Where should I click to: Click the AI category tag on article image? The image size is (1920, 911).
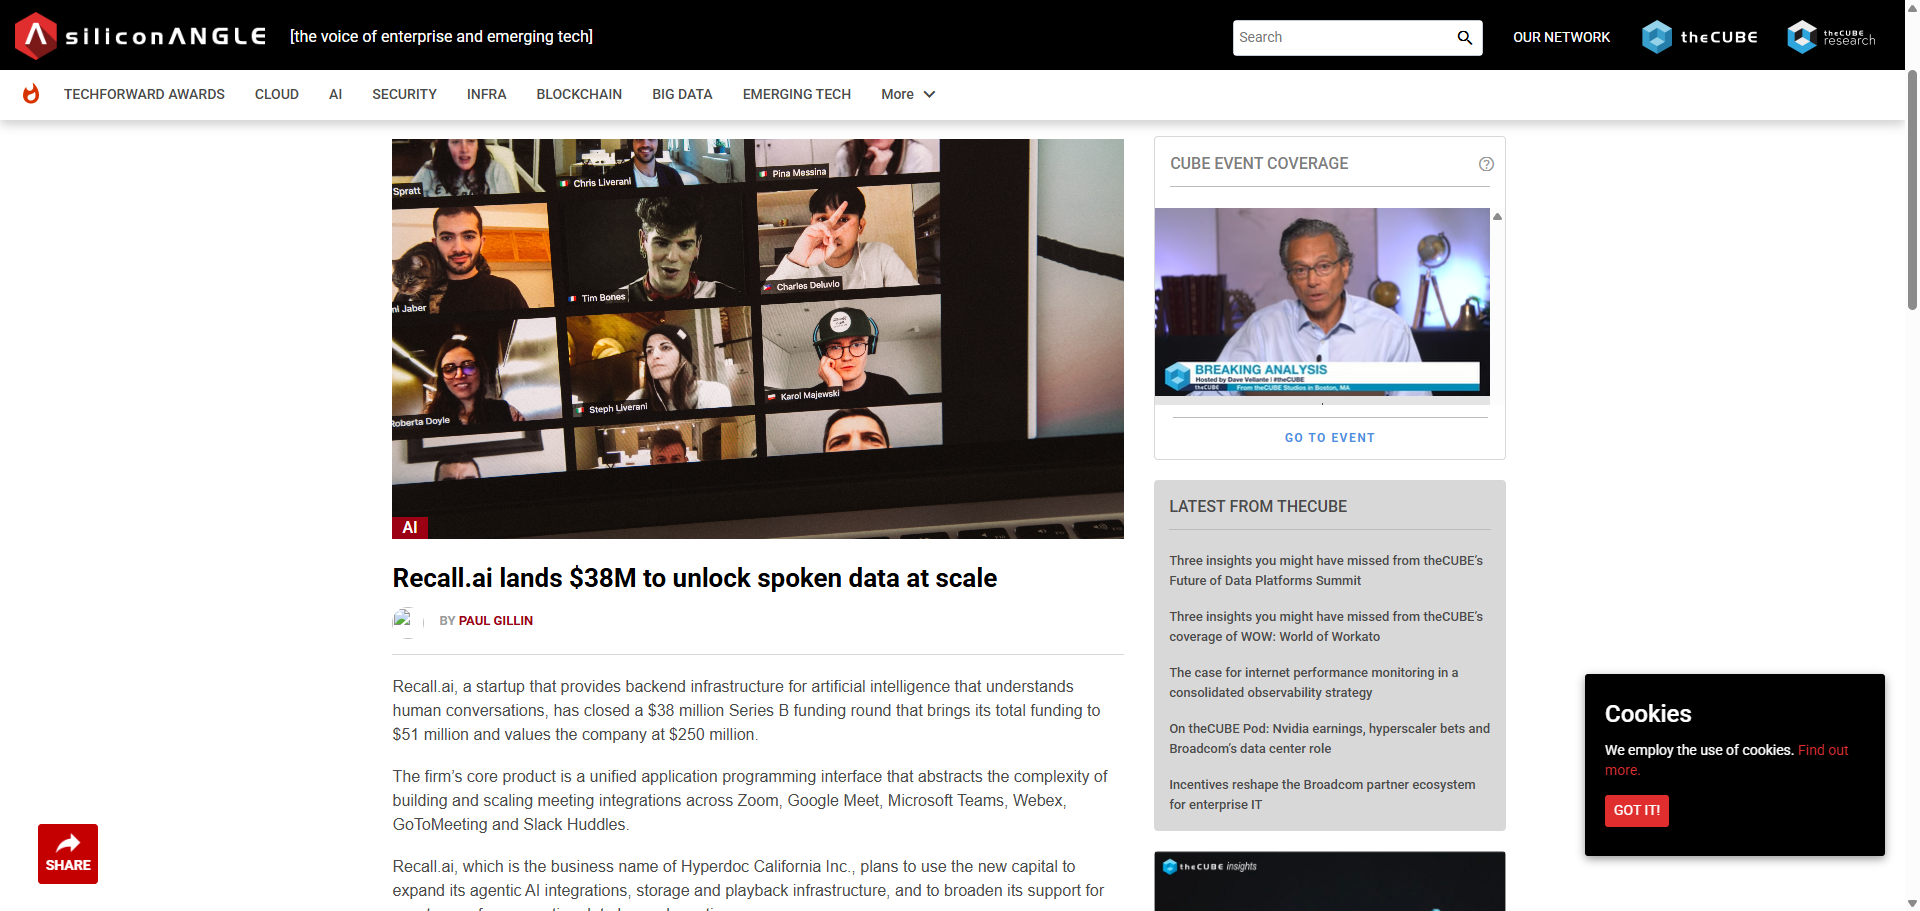409,528
